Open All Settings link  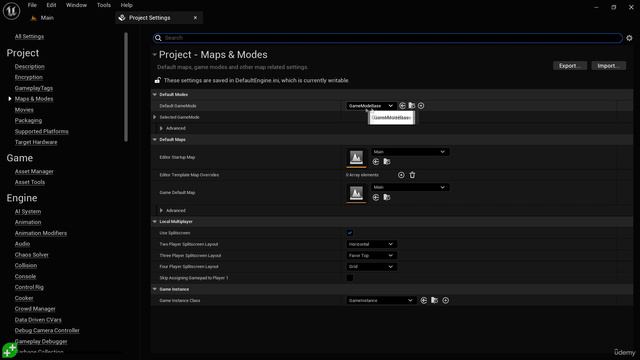tap(29, 36)
